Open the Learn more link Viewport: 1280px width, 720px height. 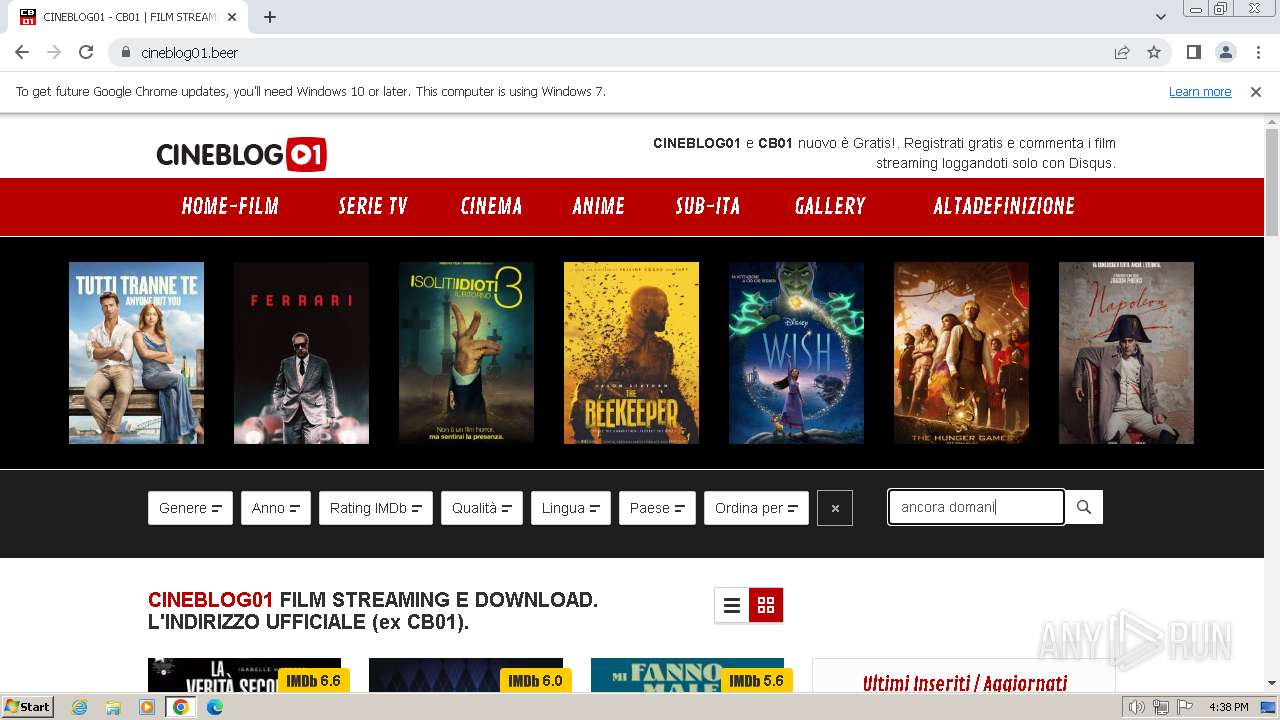[x=1200, y=91]
